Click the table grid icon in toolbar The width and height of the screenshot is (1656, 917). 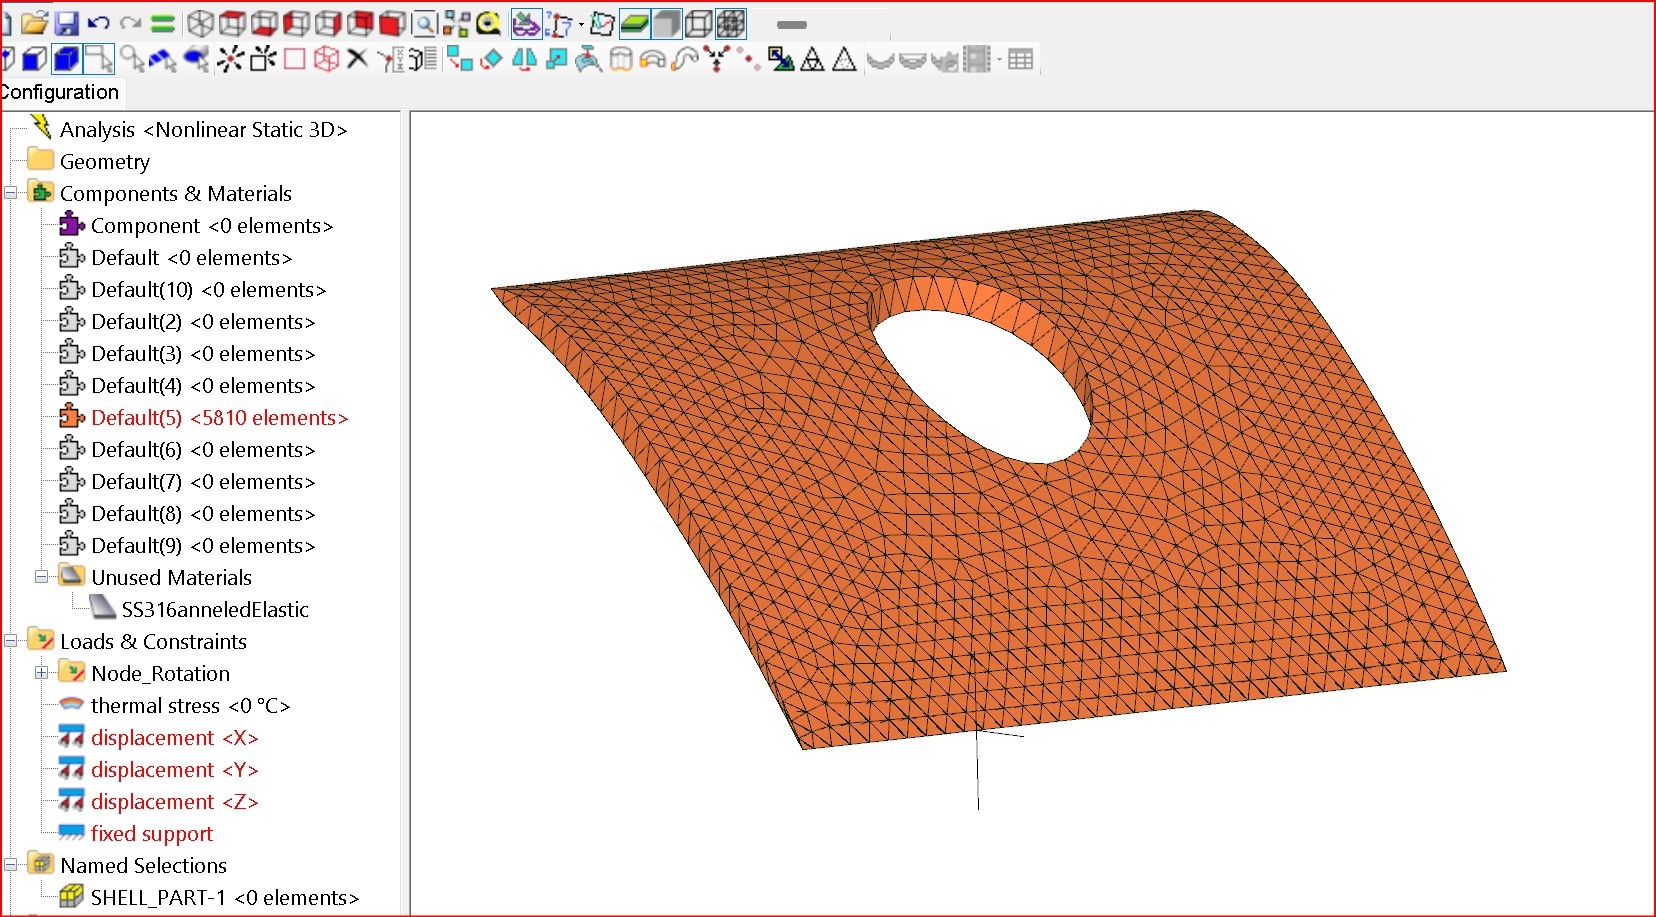coord(1020,60)
